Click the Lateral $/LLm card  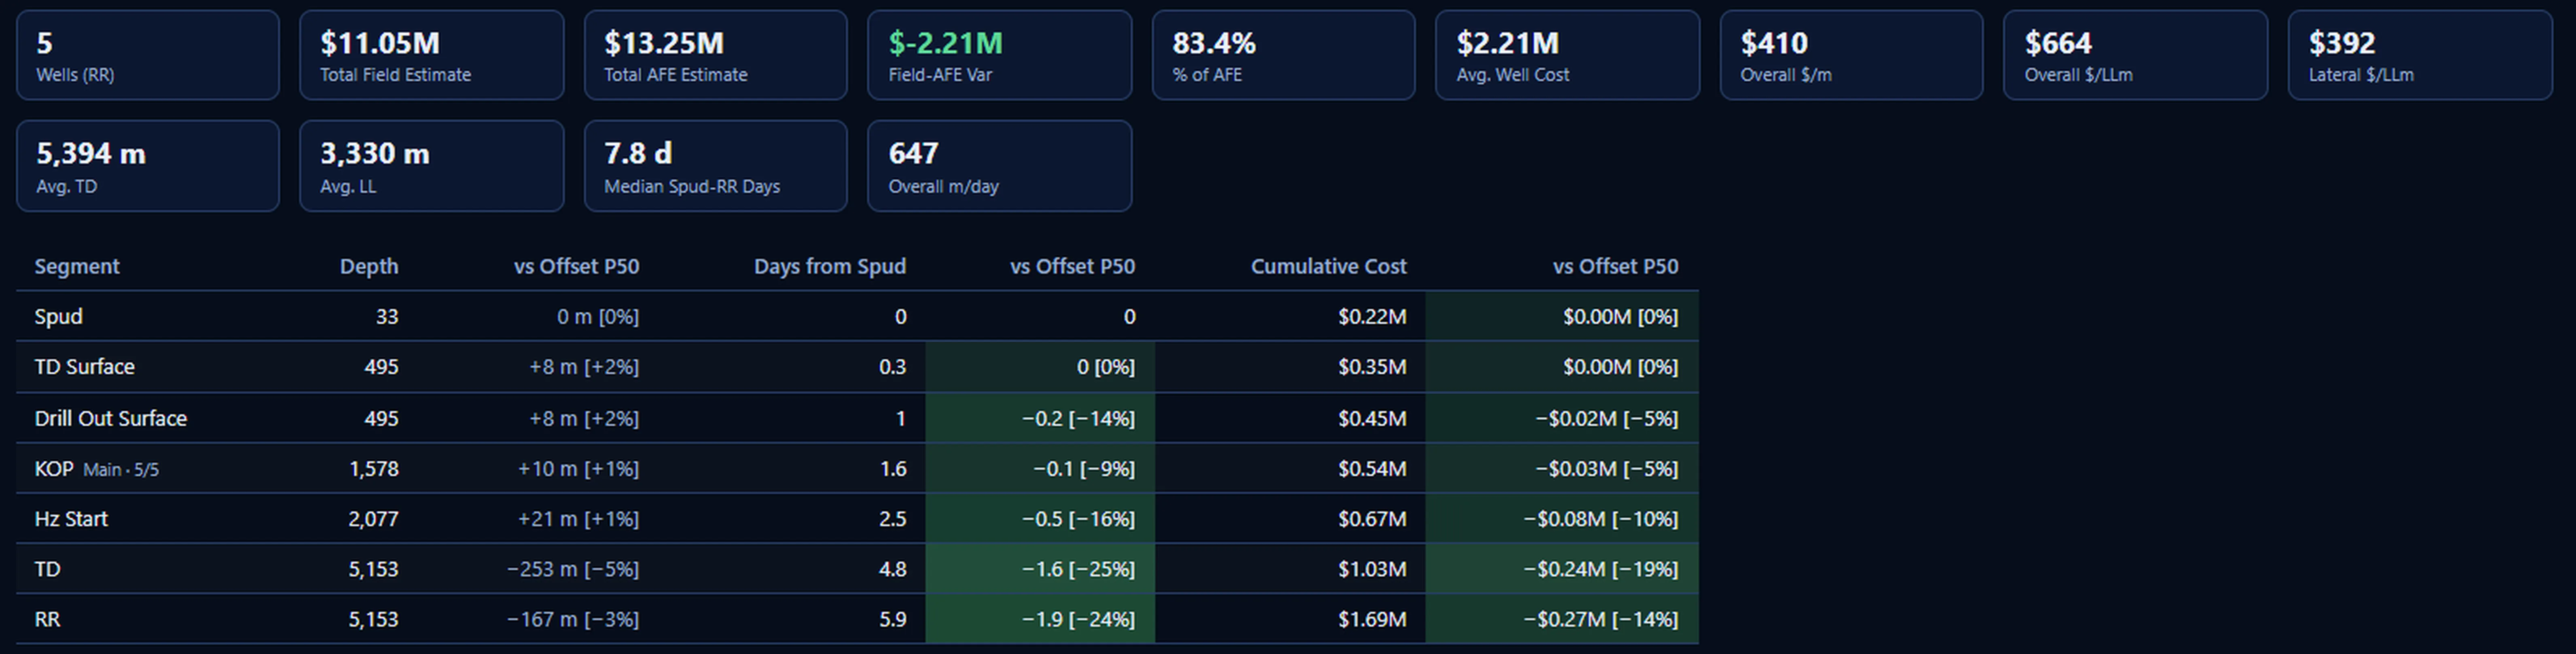tap(2420, 55)
